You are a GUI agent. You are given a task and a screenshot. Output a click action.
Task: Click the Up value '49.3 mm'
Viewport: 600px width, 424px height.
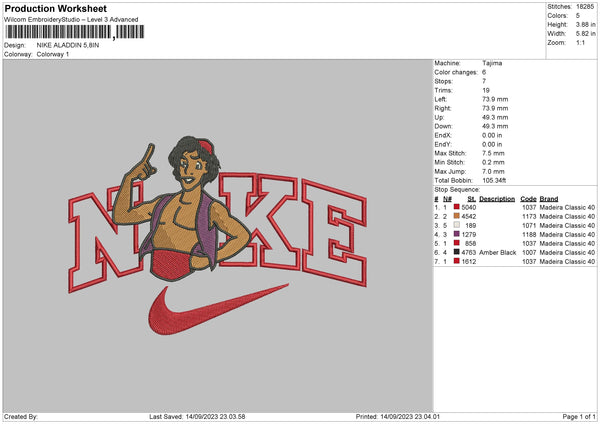[x=495, y=117]
